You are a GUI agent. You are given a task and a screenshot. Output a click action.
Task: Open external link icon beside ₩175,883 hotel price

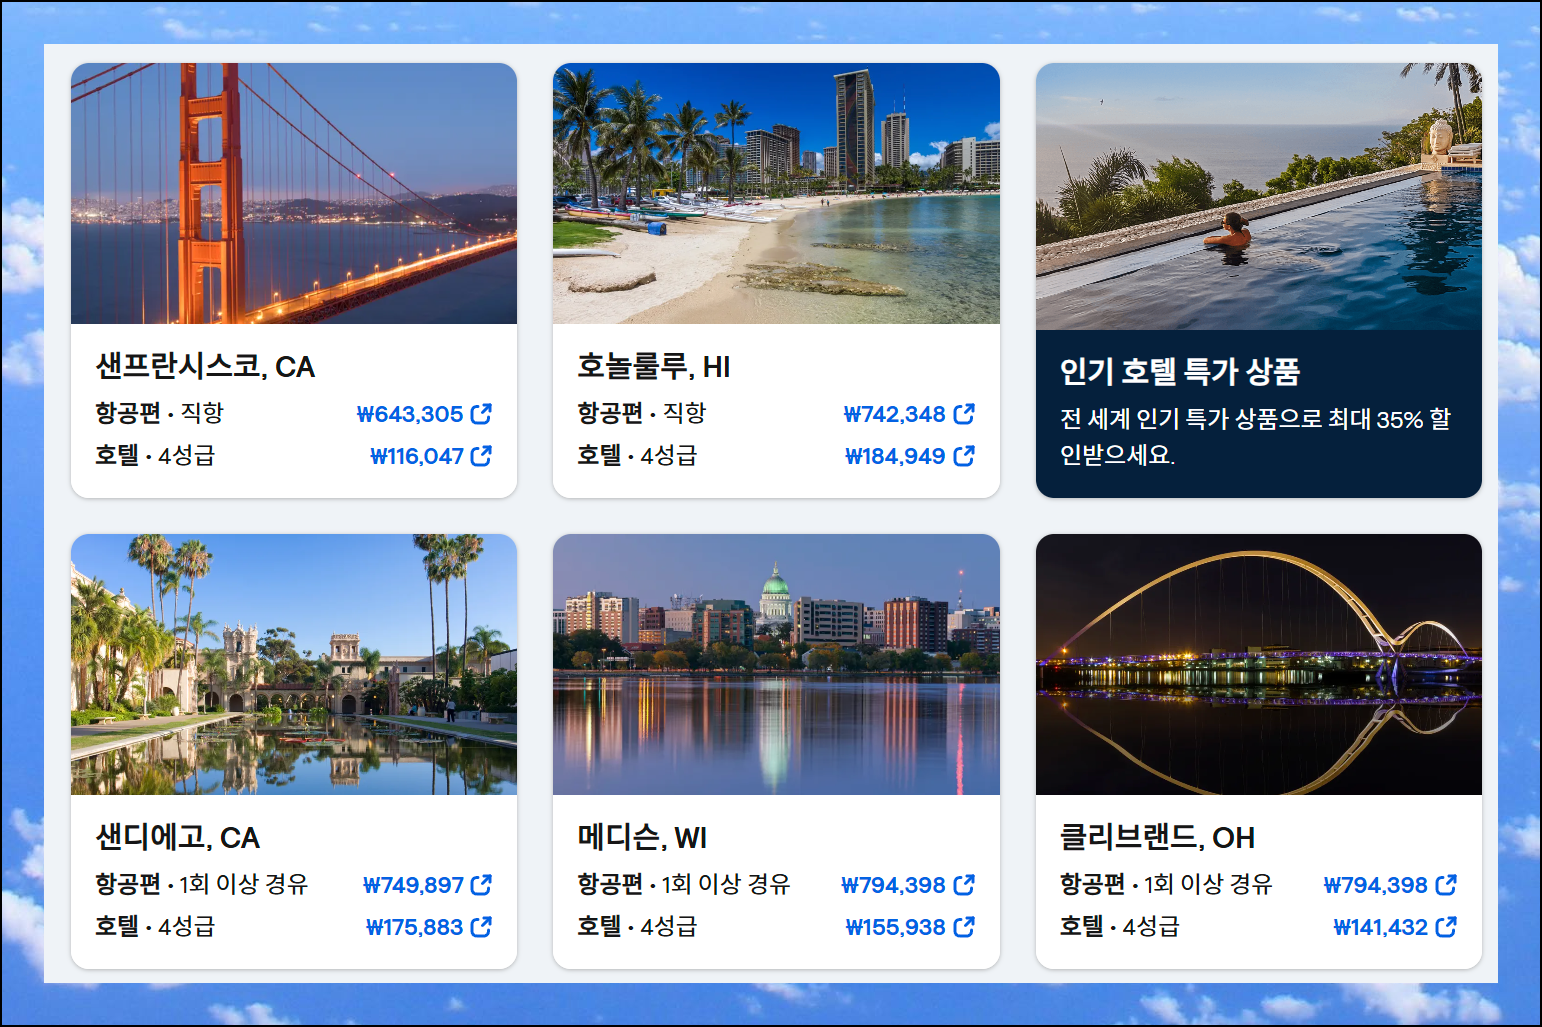coord(481,927)
